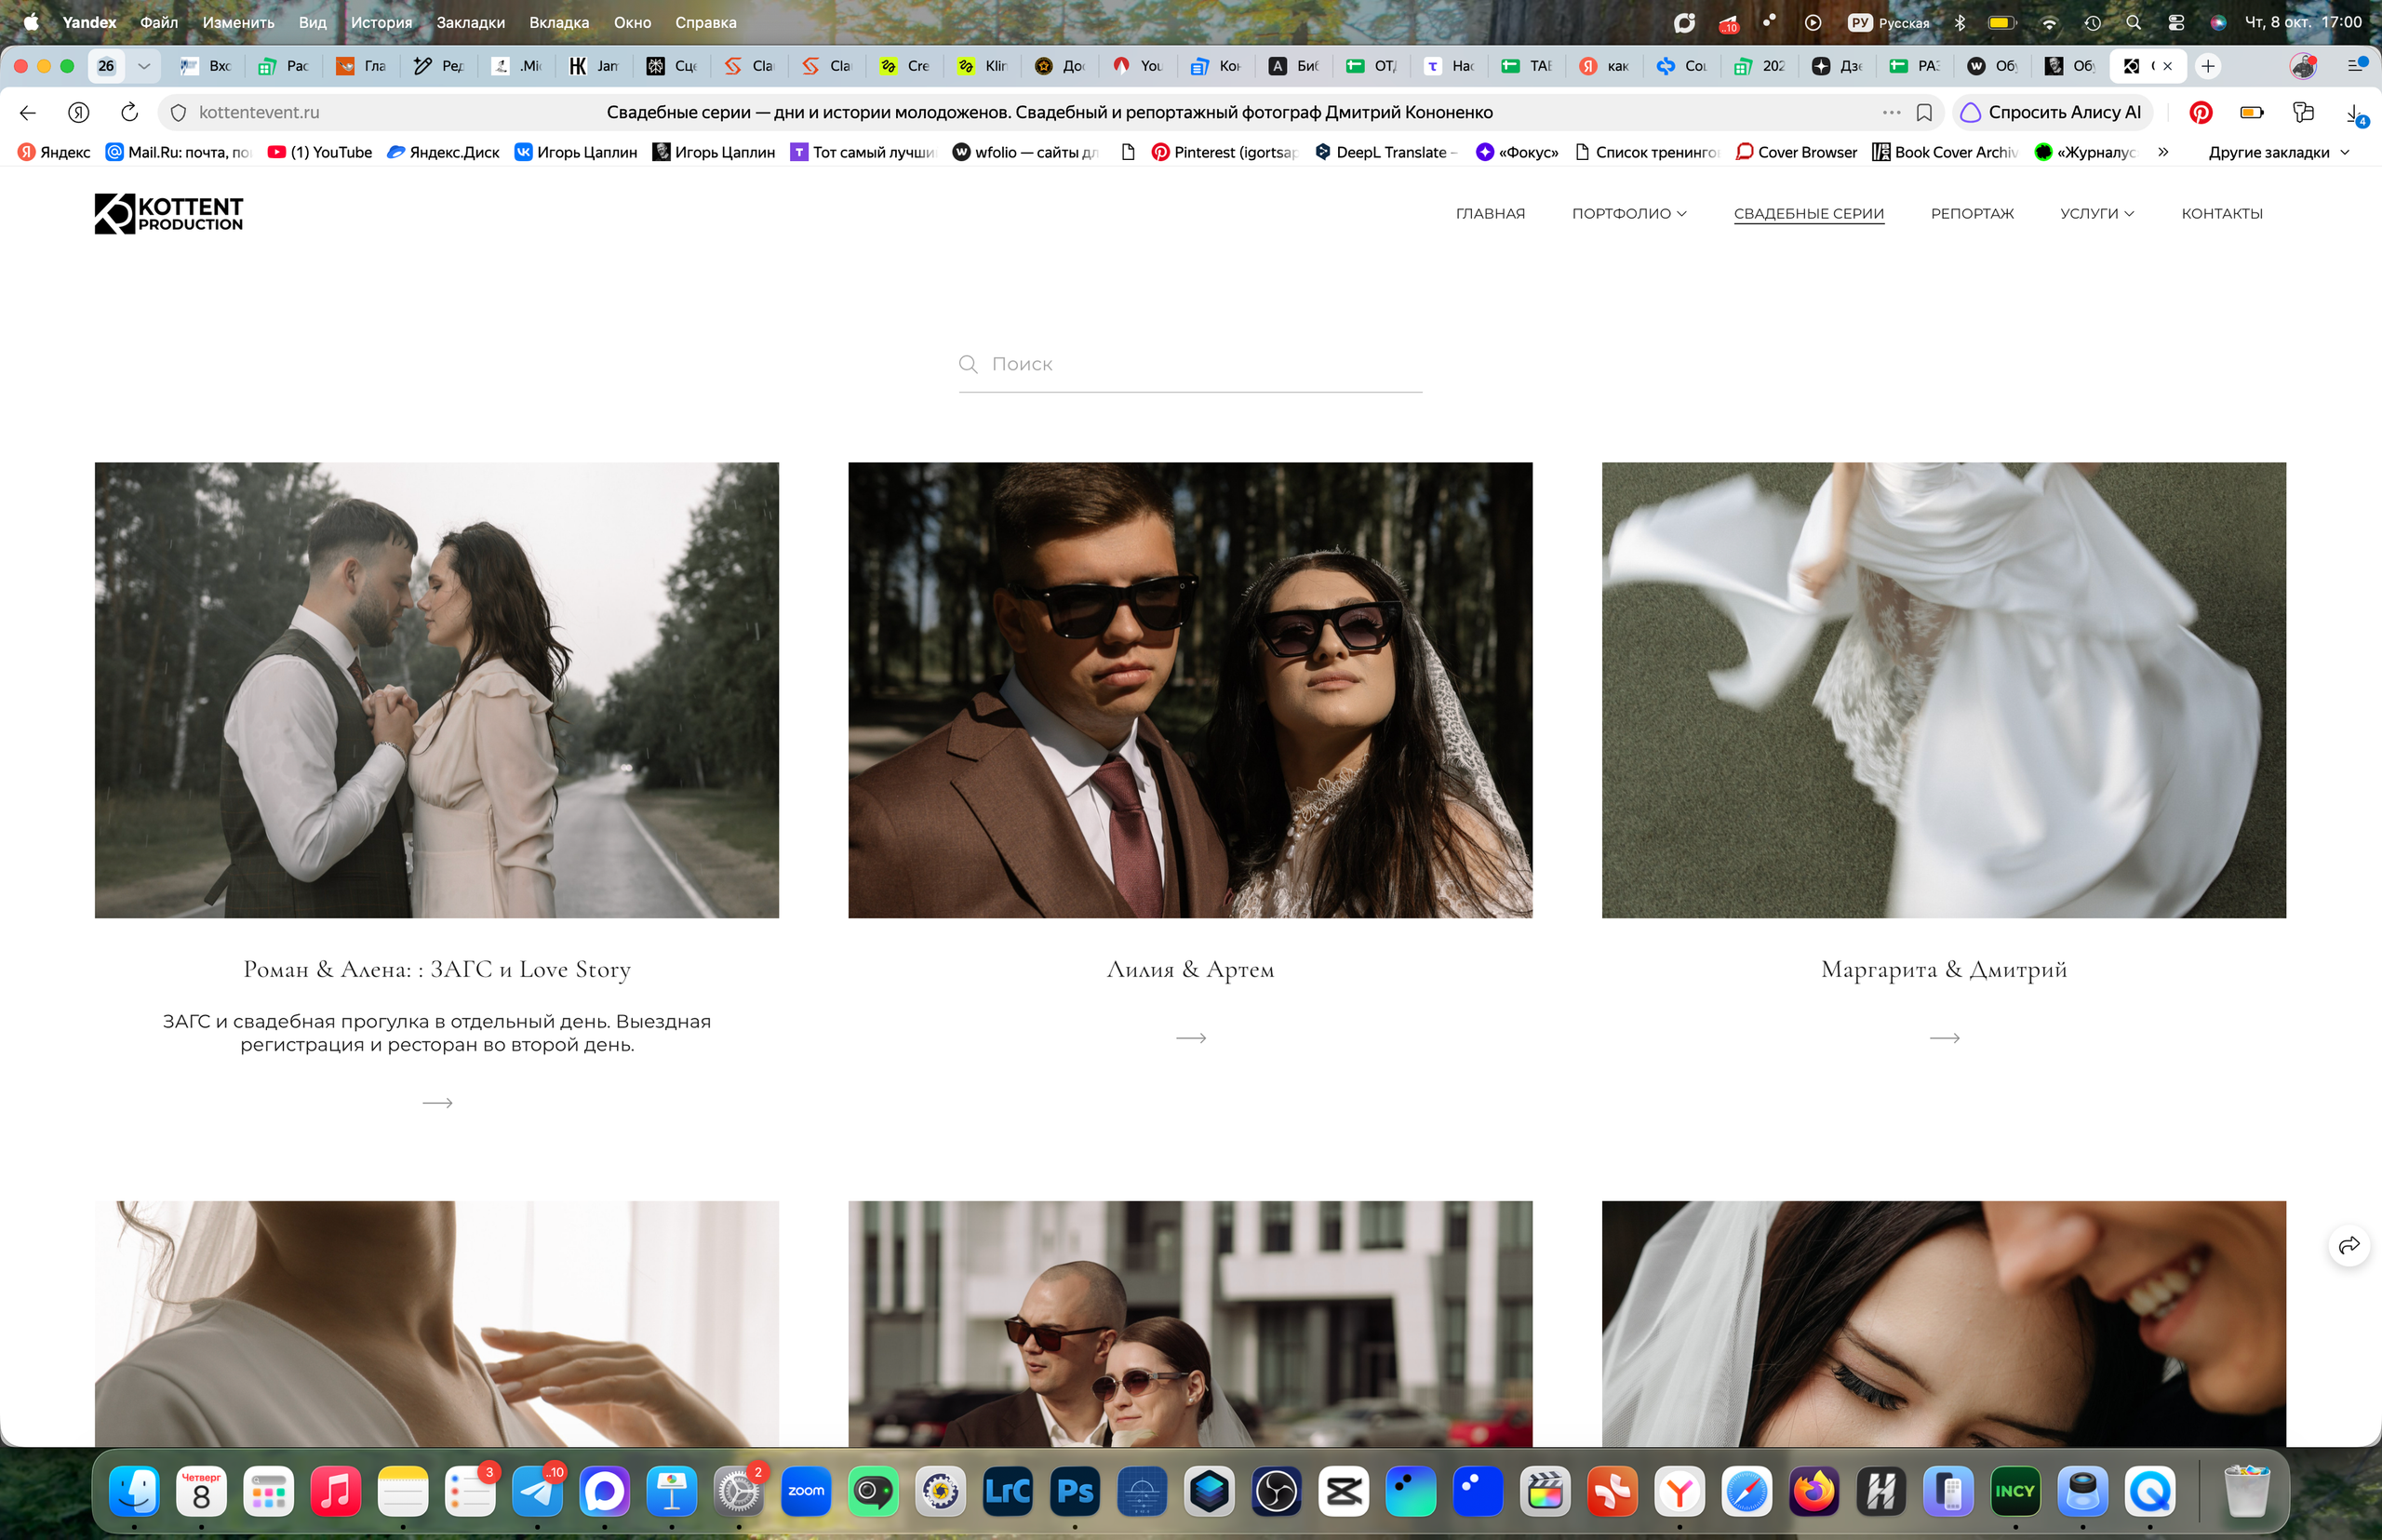This screenshot has height=1540, width=2382.
Task: Open the DeepL Translate bookmark
Action: (1385, 152)
